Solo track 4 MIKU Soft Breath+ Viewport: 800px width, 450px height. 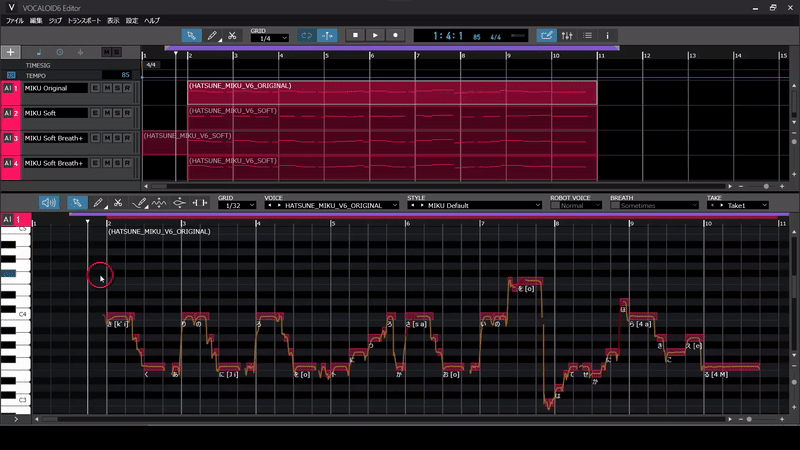(117, 163)
